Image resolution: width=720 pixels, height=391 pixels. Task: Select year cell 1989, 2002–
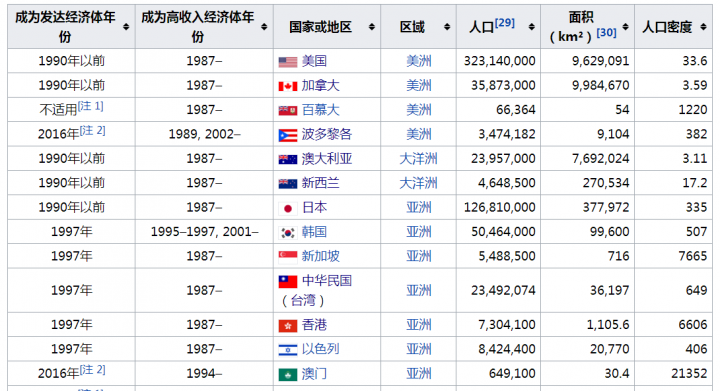pyautogui.click(x=205, y=134)
